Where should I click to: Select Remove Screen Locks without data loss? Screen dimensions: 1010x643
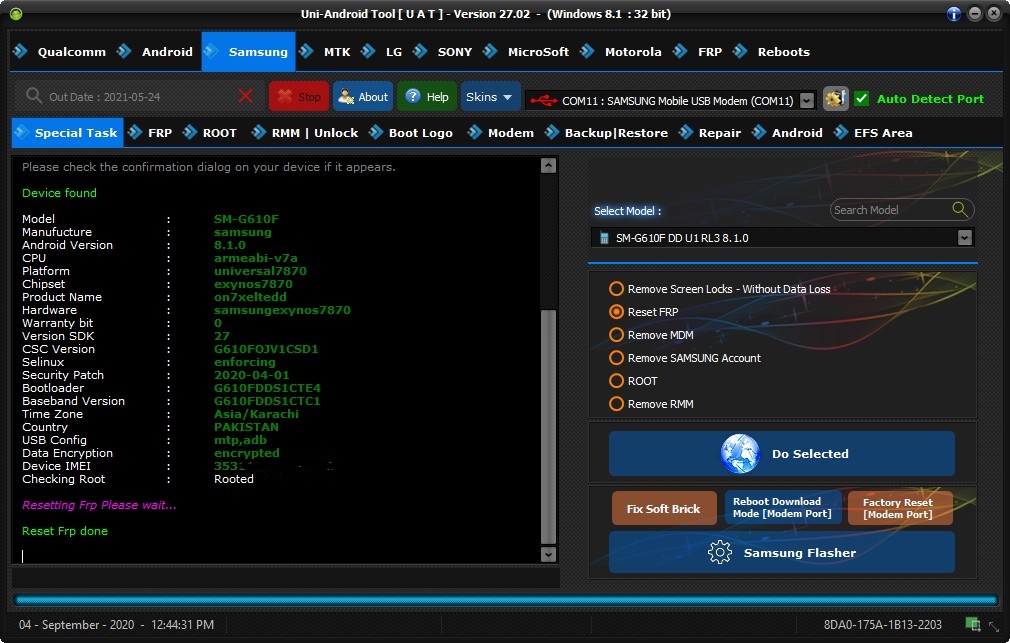[617, 289]
